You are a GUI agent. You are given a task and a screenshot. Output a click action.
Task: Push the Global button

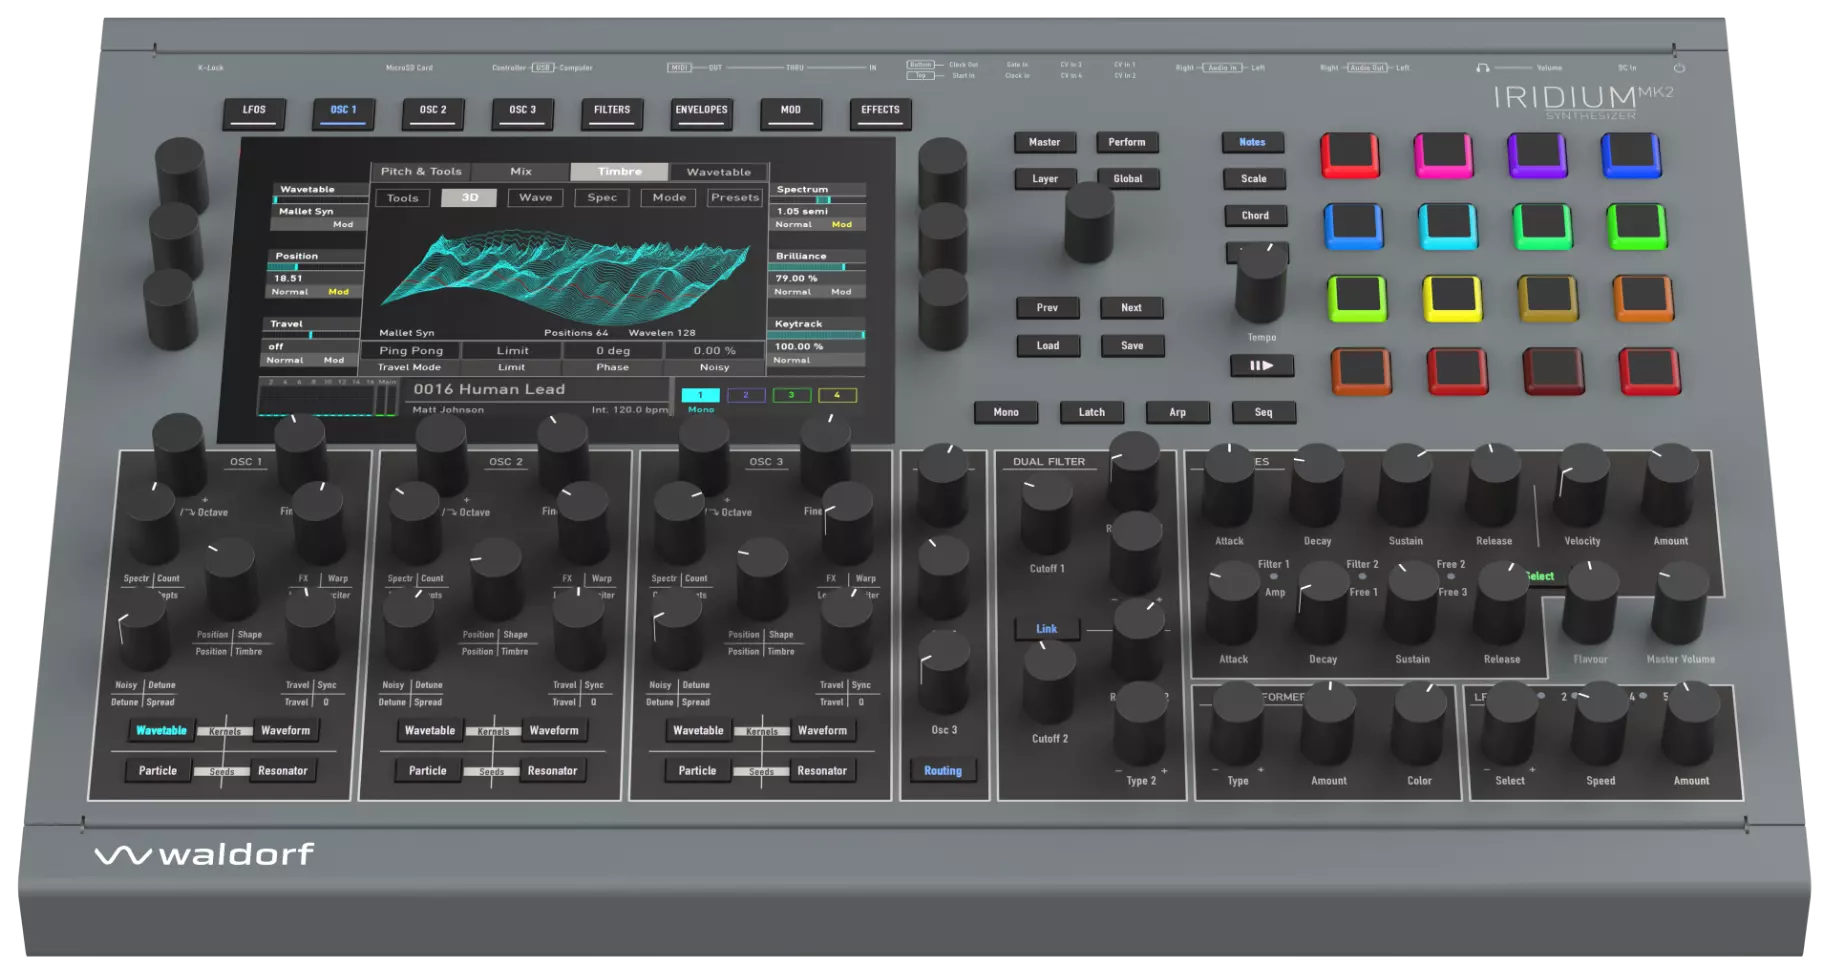point(1128,179)
